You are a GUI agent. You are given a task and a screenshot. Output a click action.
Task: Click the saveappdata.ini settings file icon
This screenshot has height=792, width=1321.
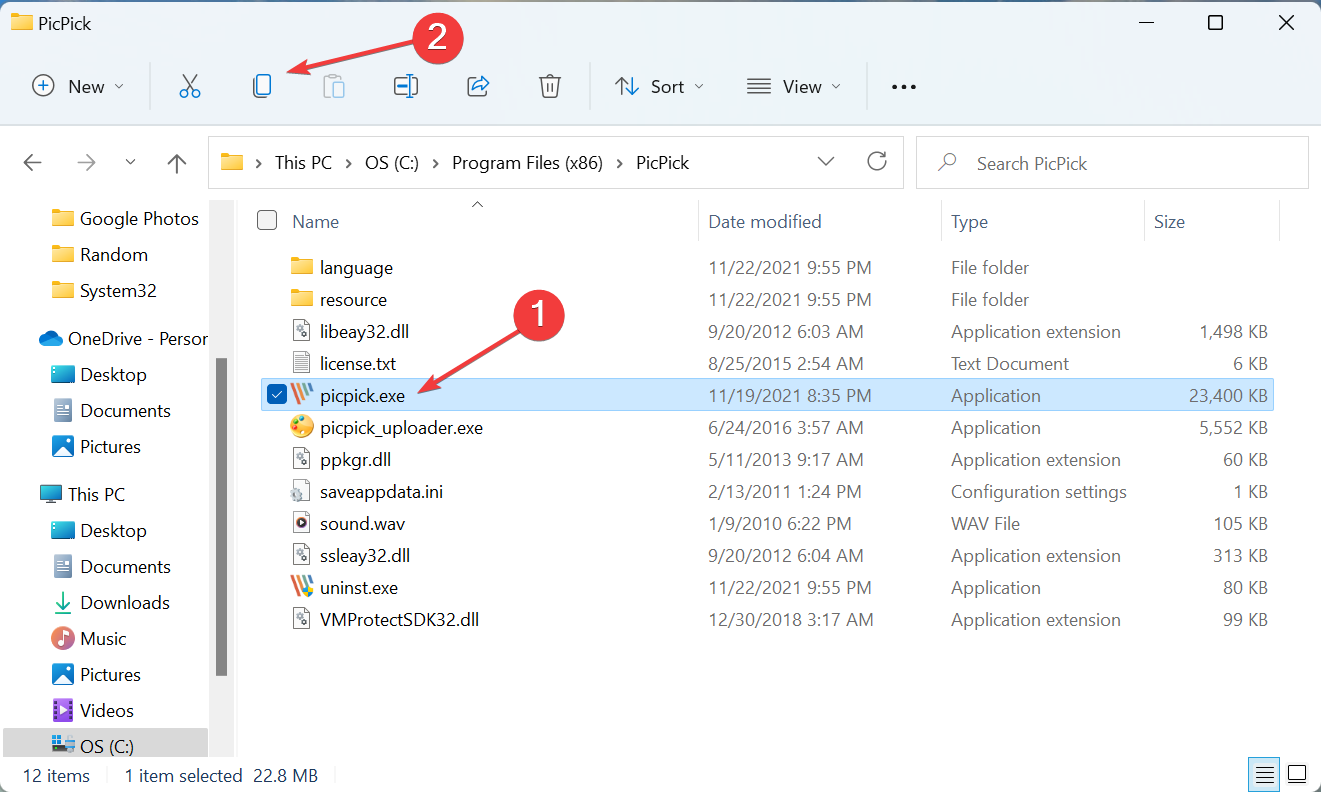pyautogui.click(x=301, y=491)
